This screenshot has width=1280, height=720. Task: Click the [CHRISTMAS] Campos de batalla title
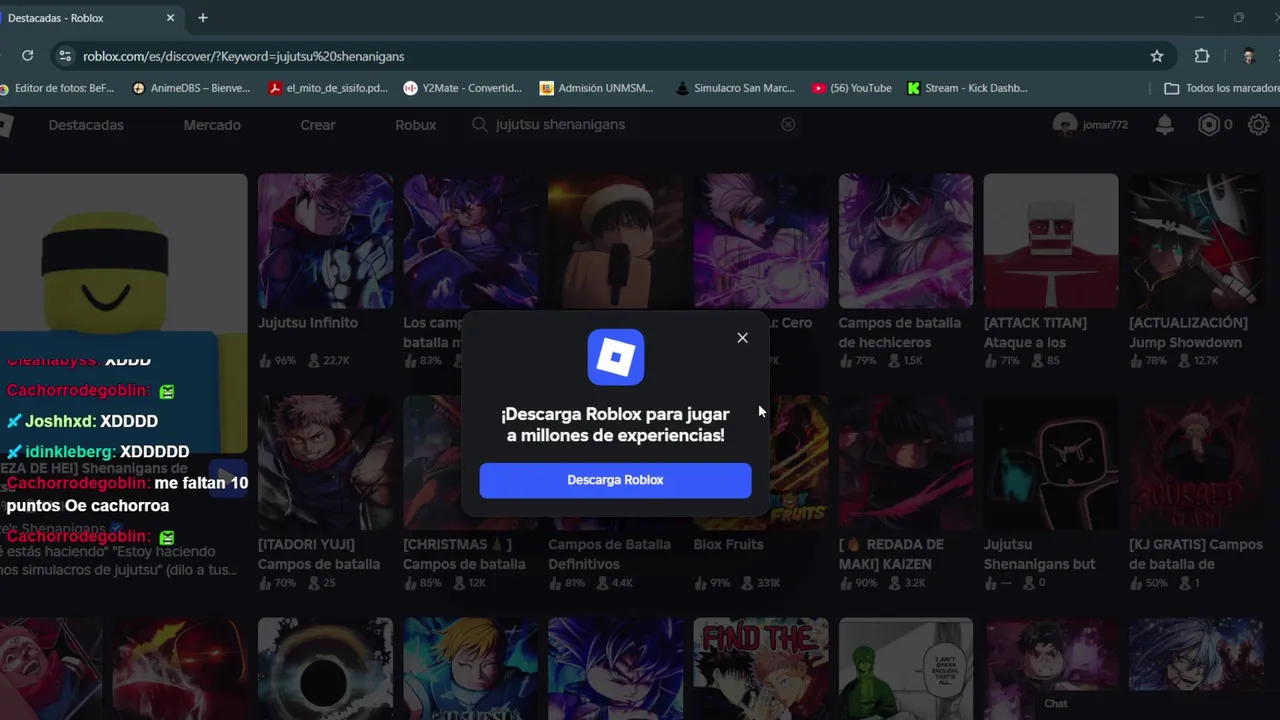pyautogui.click(x=464, y=554)
